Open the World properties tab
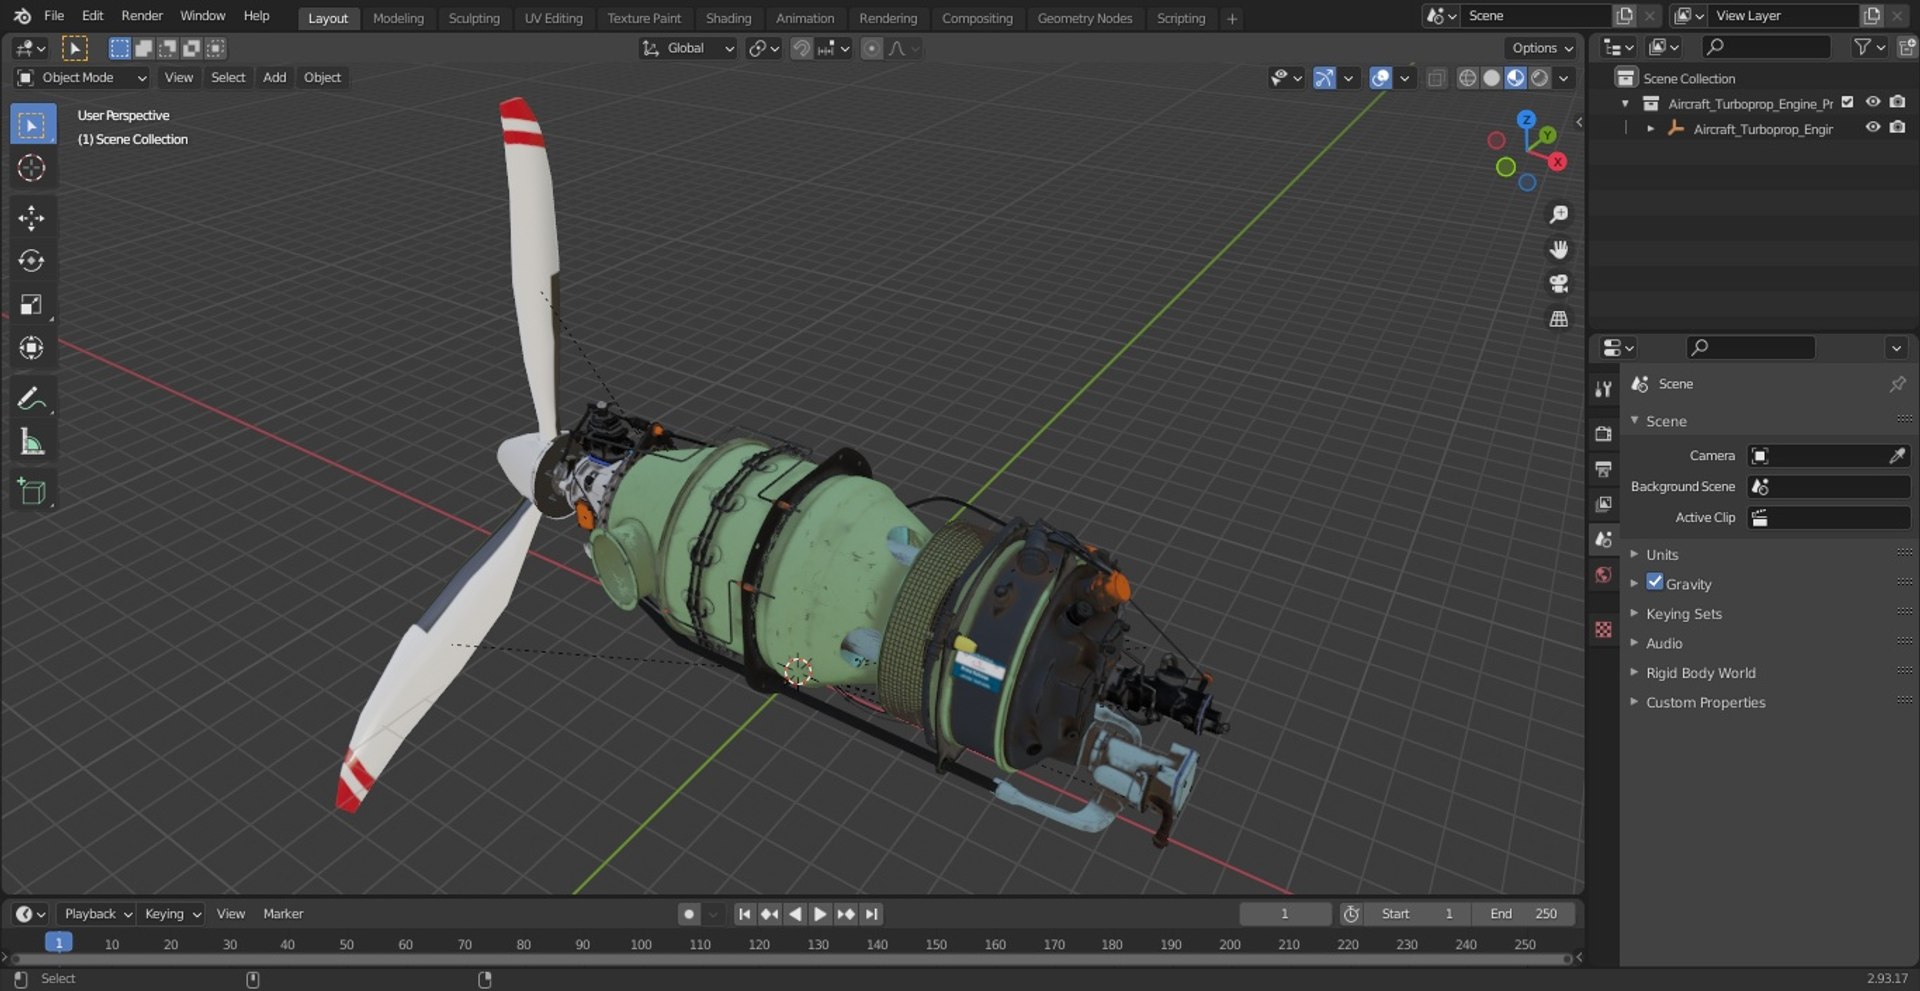The image size is (1920, 991). 1604,574
